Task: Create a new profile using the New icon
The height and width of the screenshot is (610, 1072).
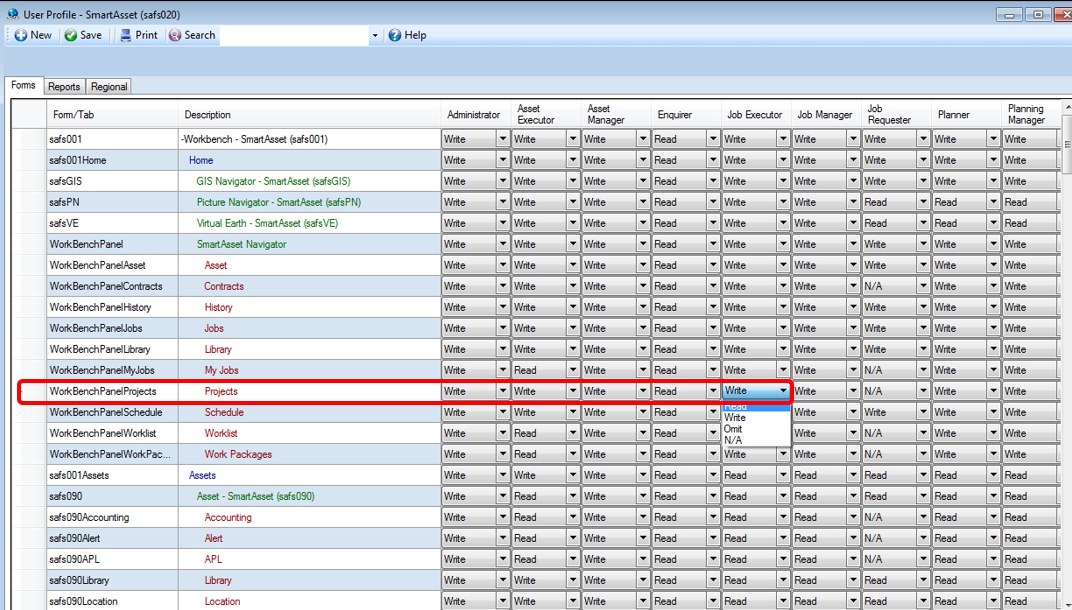Action: tap(30, 35)
